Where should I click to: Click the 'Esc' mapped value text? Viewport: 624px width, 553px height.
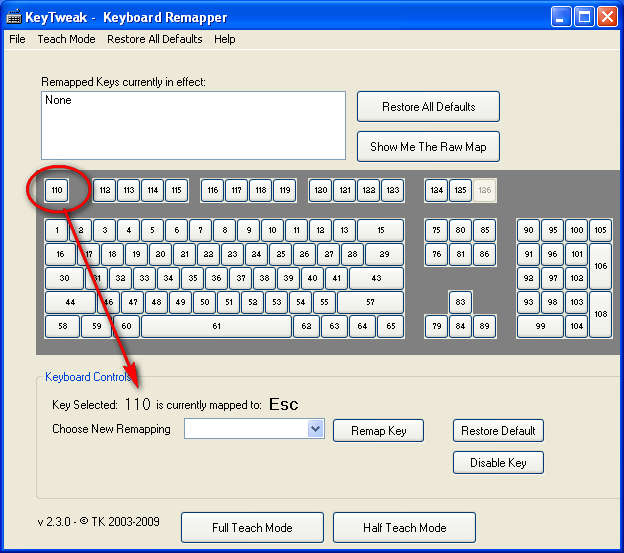283,405
